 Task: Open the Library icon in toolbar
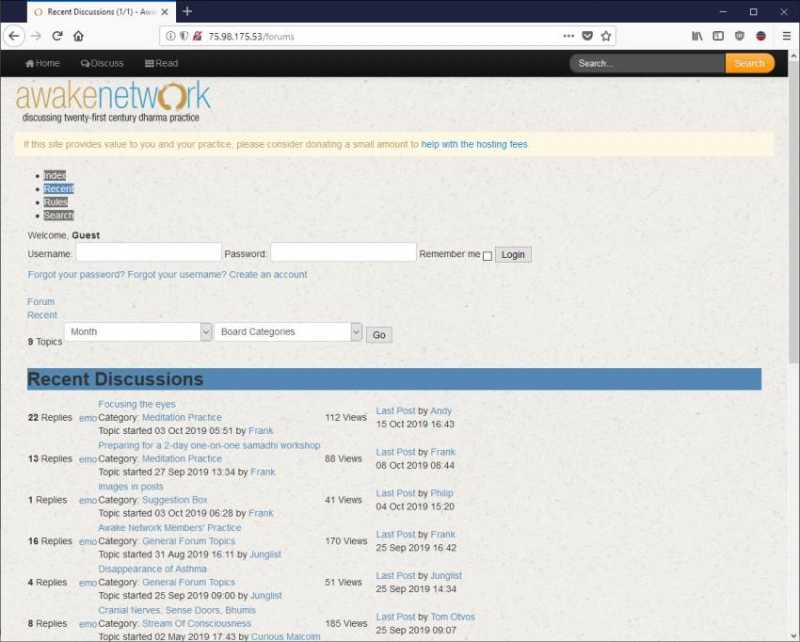[697, 36]
